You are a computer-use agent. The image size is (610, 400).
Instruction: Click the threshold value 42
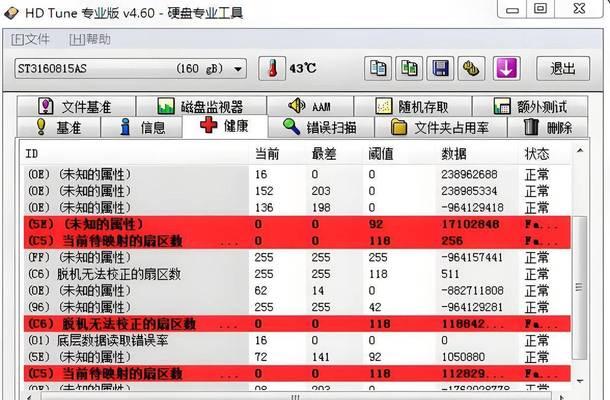pyautogui.click(x=375, y=307)
